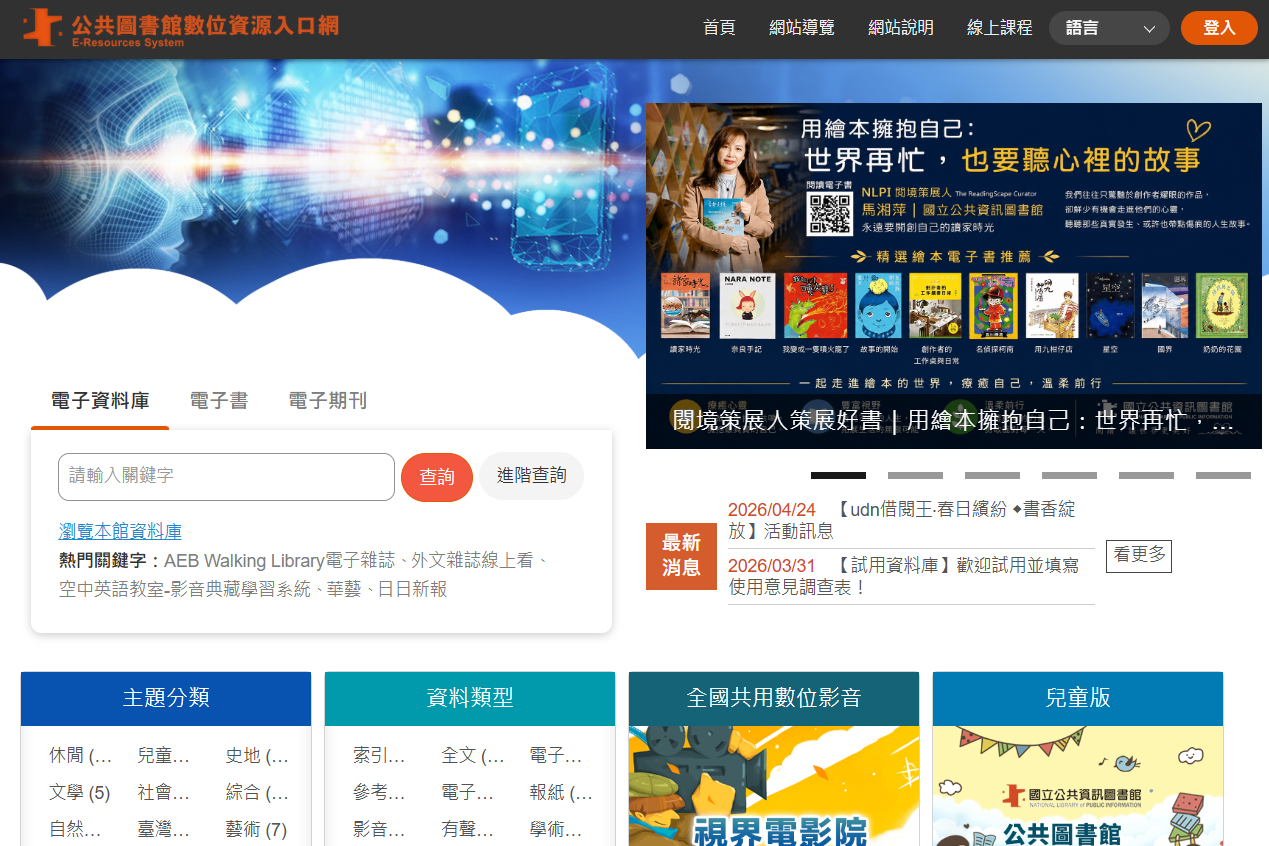This screenshot has width=1269, height=846.
Task: Open the banner caption 閱境策展人策展好書
Action: 953,421
